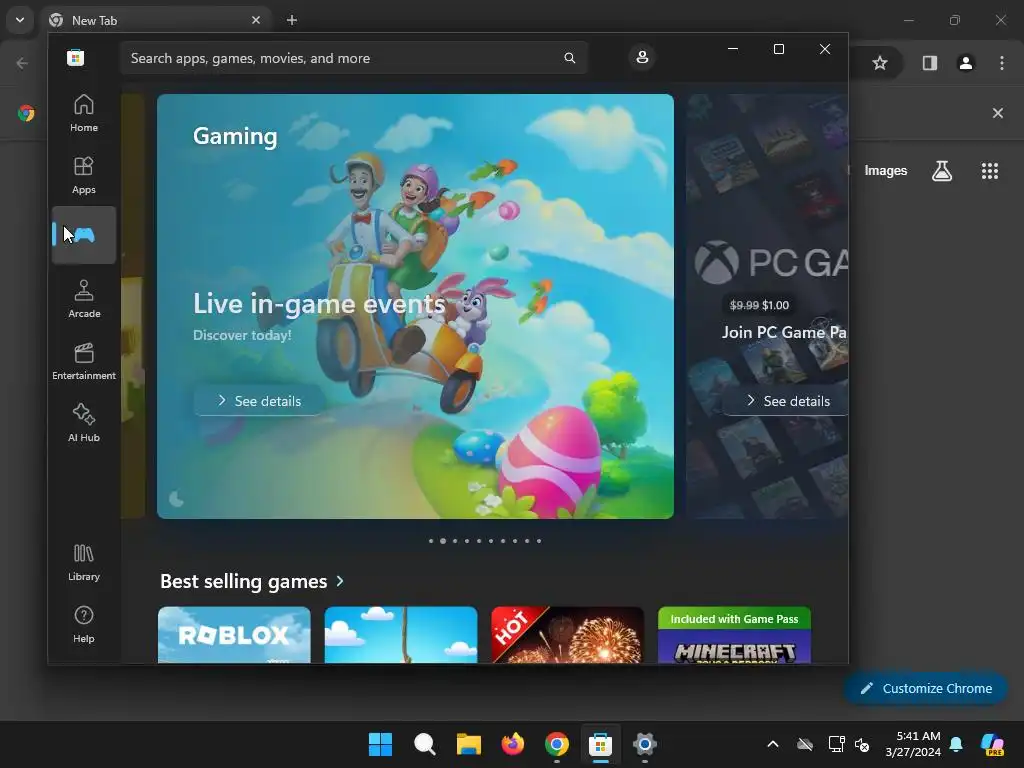Go back with Chrome back arrow
Viewport: 1024px width, 768px height.
coord(22,63)
